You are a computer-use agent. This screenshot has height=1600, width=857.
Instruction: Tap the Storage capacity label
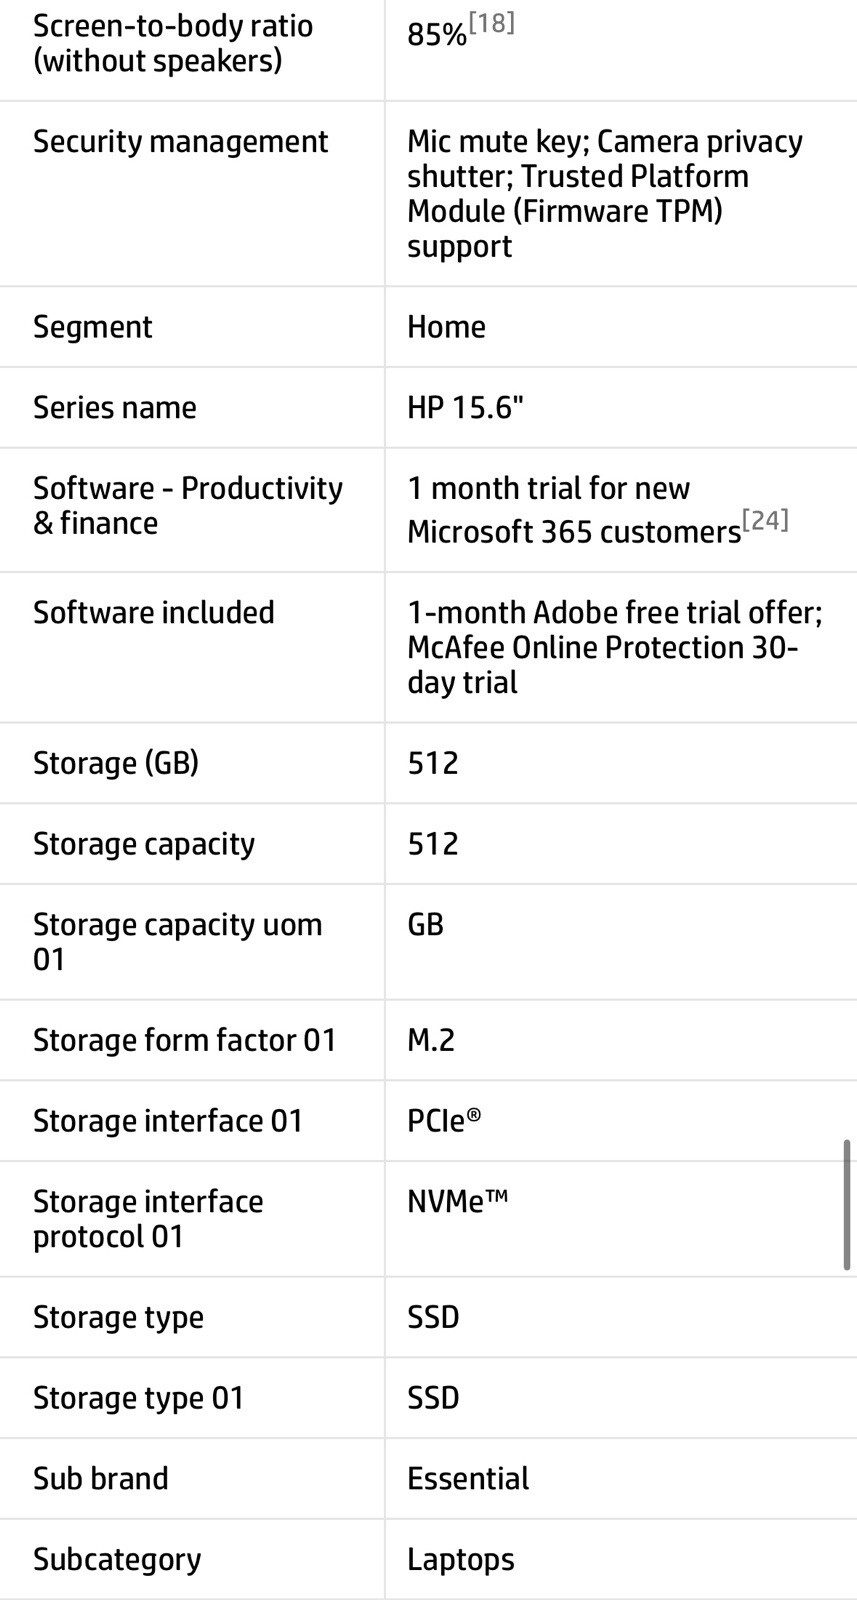click(x=144, y=844)
